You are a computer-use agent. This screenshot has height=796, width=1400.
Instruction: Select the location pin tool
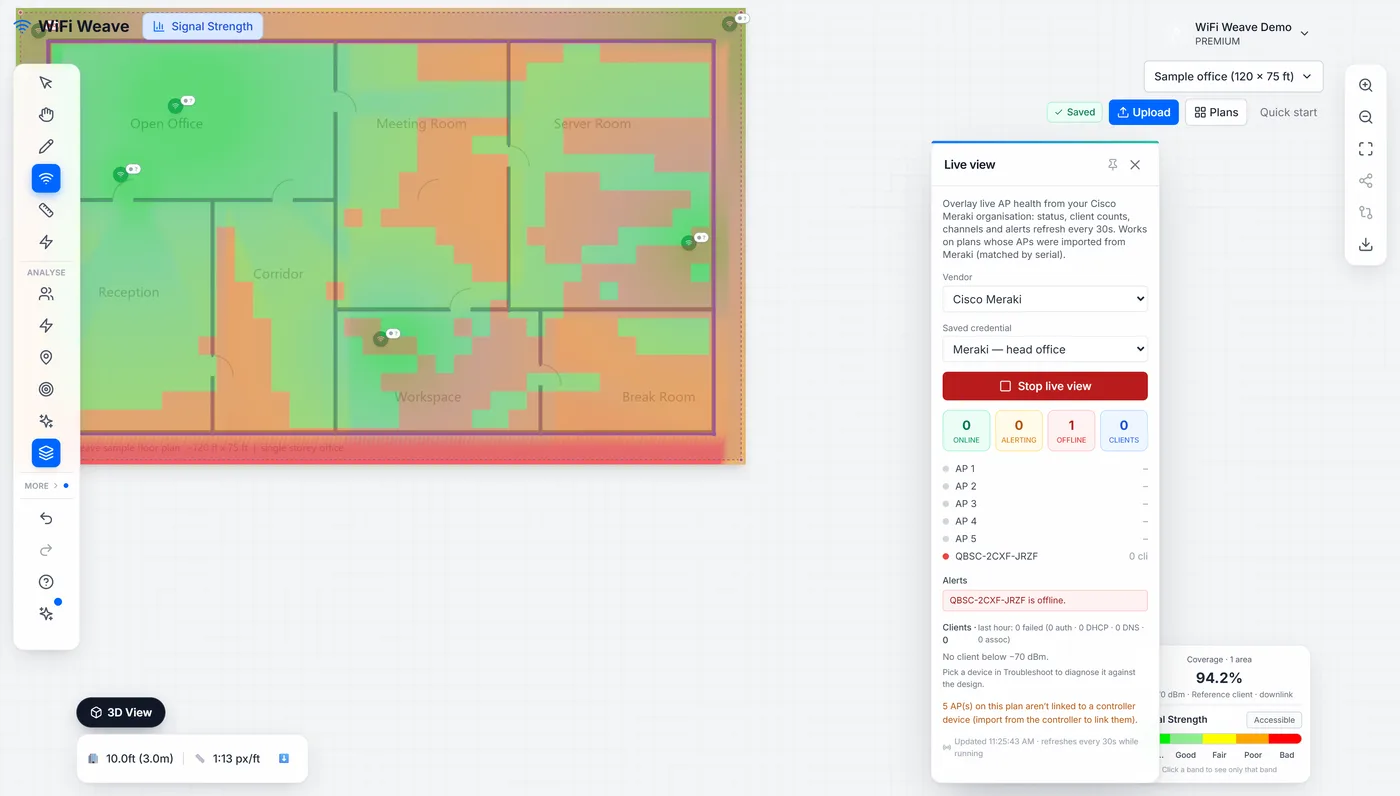[46, 358]
